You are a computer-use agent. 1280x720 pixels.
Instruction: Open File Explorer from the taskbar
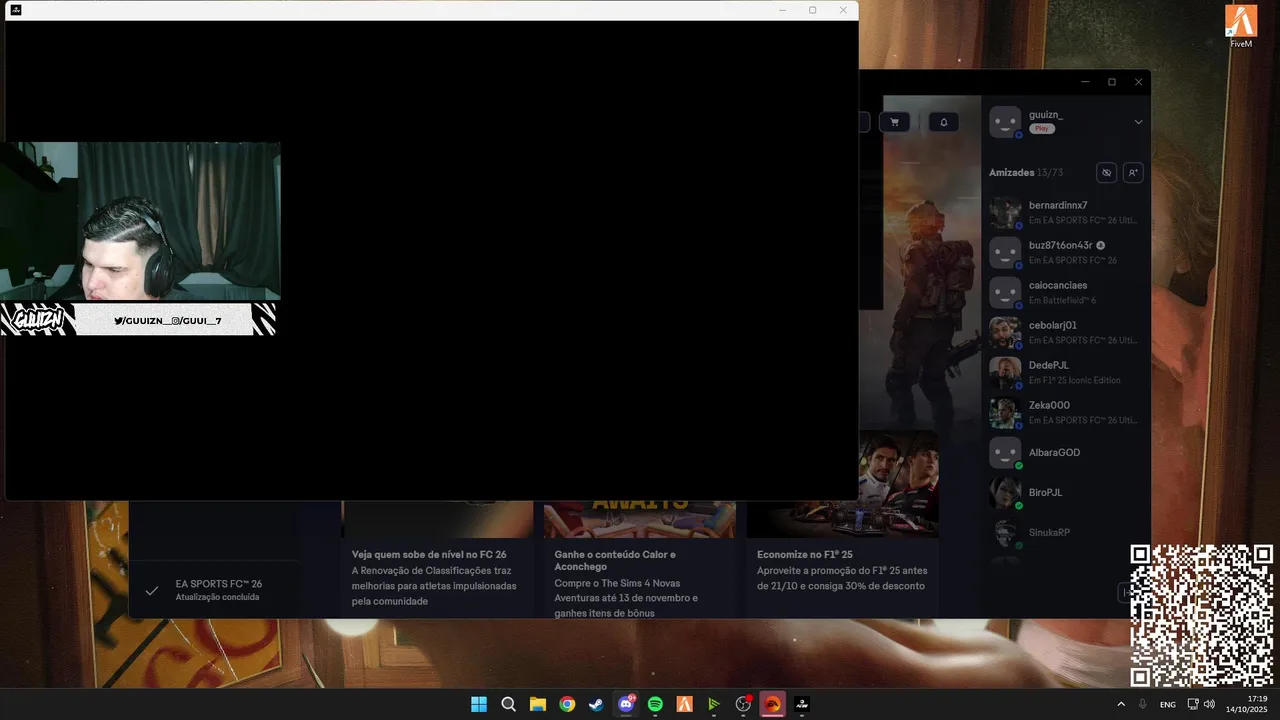click(537, 704)
